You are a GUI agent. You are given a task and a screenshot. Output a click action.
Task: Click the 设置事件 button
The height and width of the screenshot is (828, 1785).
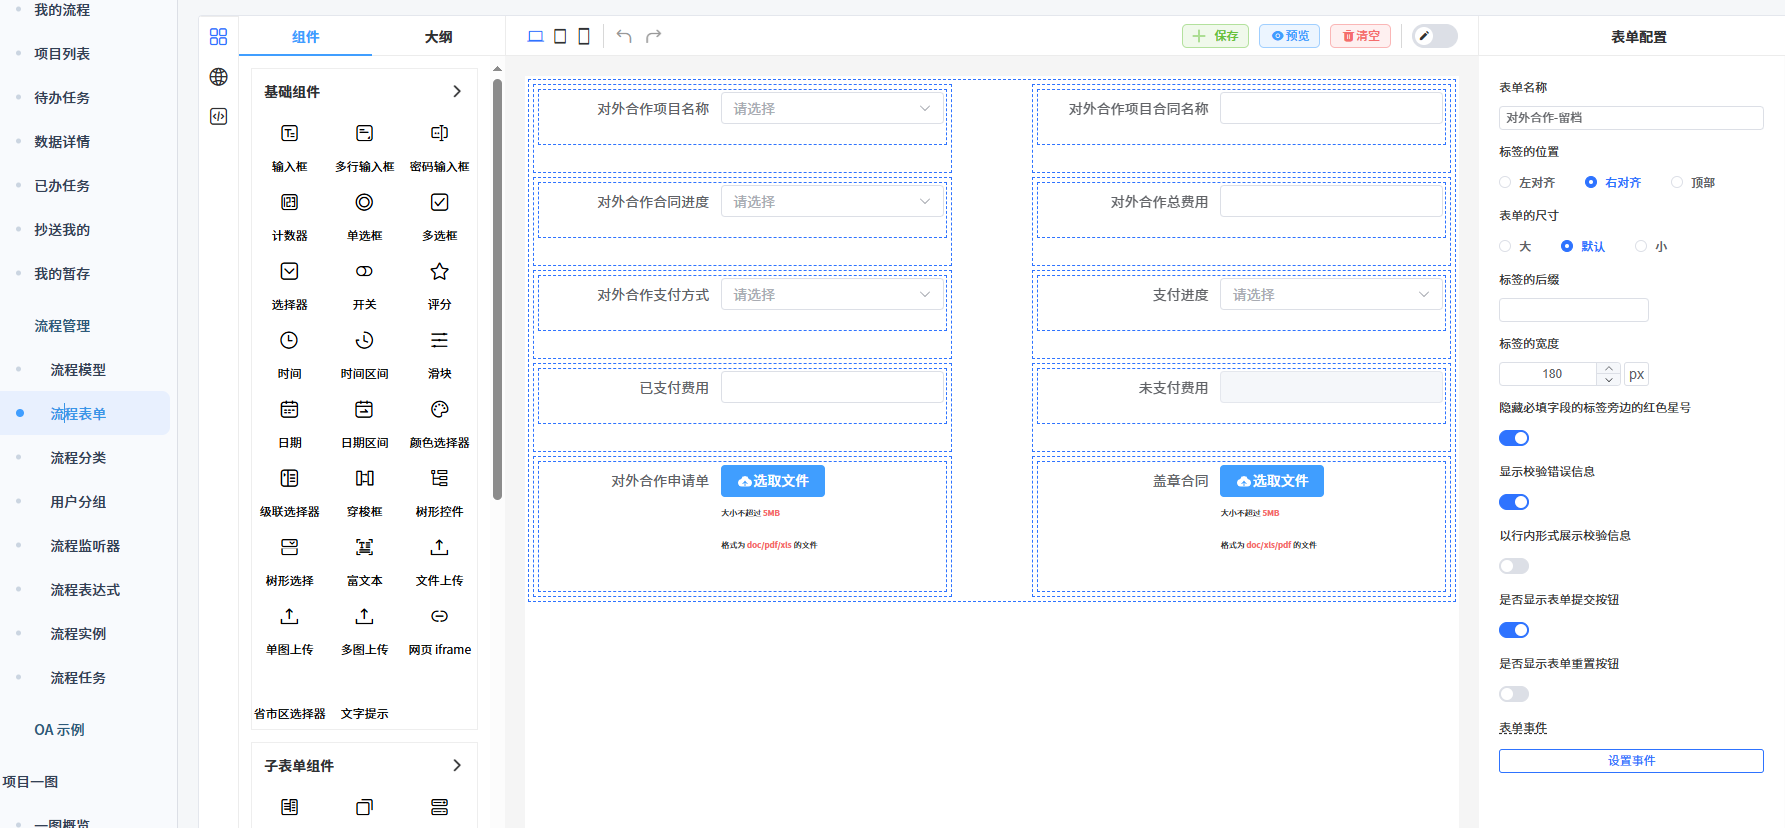click(x=1631, y=761)
